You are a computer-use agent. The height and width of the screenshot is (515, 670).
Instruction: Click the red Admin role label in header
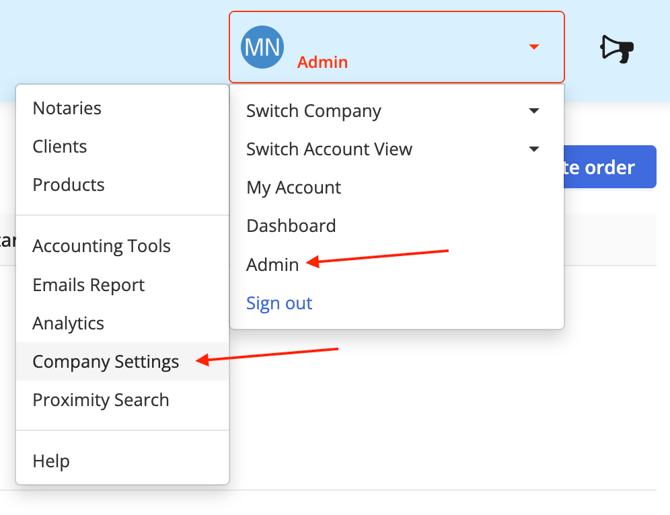(322, 62)
